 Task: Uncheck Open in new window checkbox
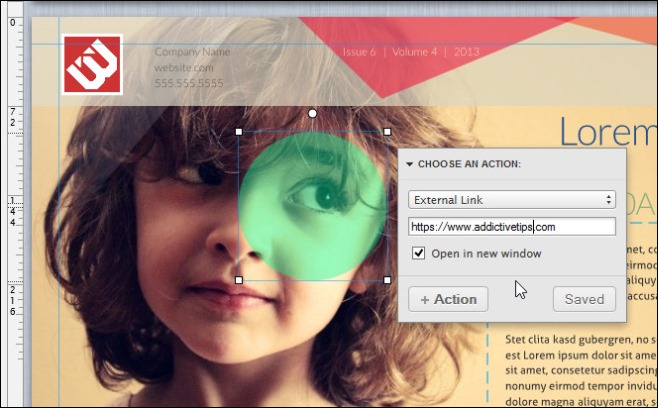click(418, 253)
